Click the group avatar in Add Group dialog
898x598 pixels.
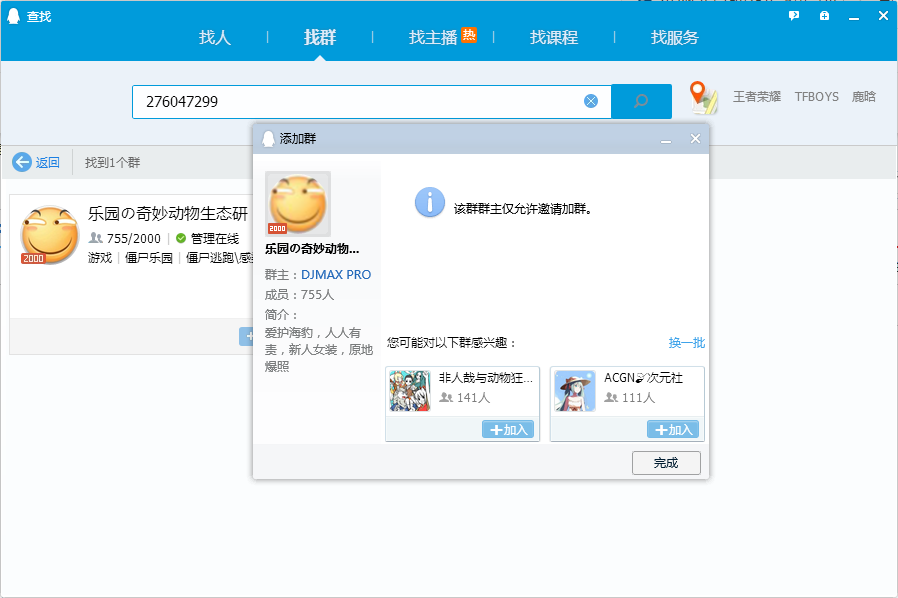pyautogui.click(x=297, y=204)
